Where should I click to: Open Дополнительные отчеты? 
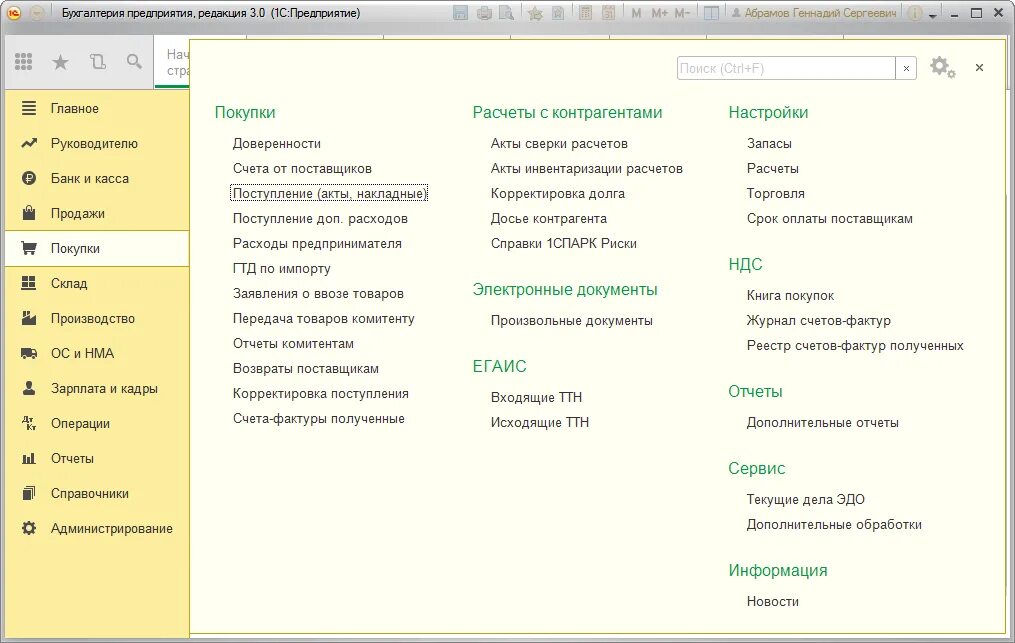pyautogui.click(x=822, y=422)
